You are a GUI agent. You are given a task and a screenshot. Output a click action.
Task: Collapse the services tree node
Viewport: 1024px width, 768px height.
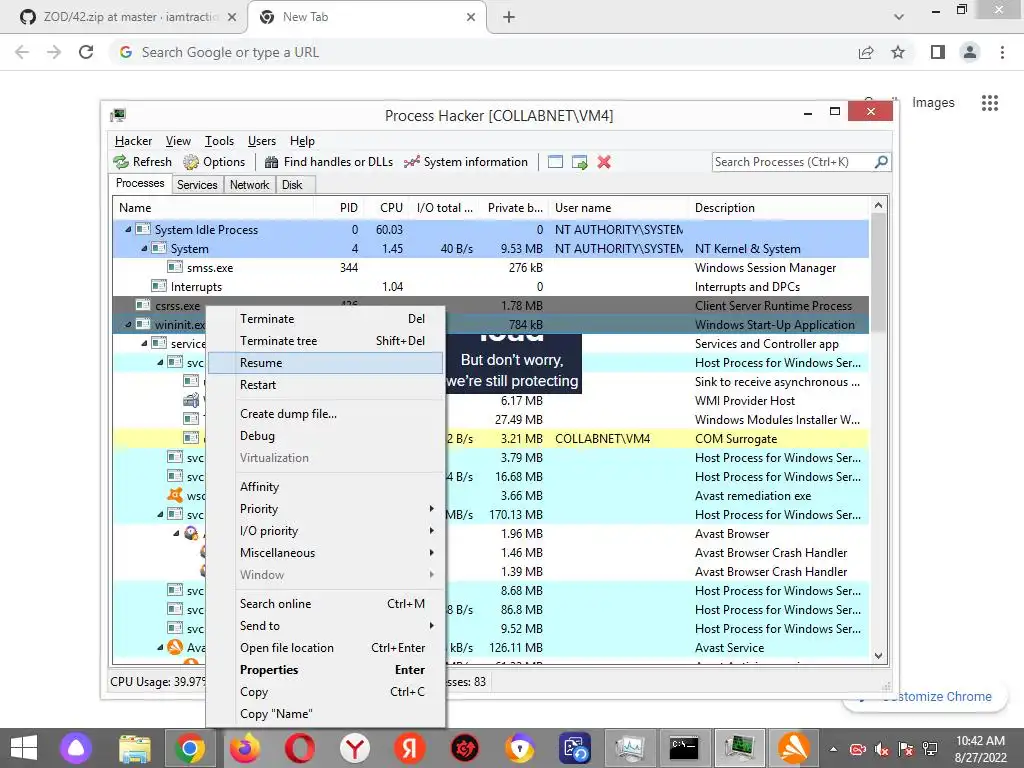pos(144,343)
